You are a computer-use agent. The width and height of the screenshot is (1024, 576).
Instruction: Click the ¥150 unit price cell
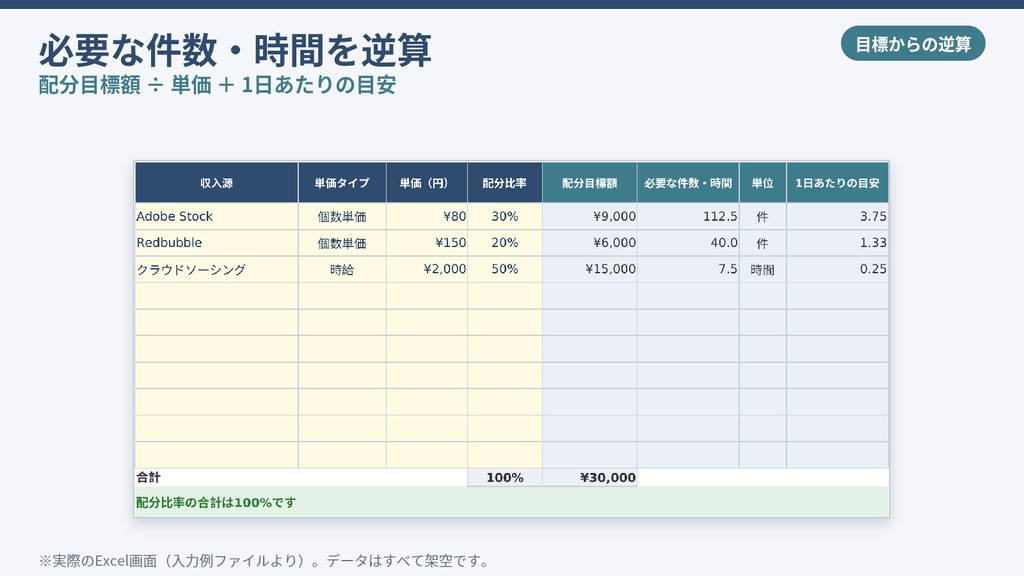click(x=426, y=243)
